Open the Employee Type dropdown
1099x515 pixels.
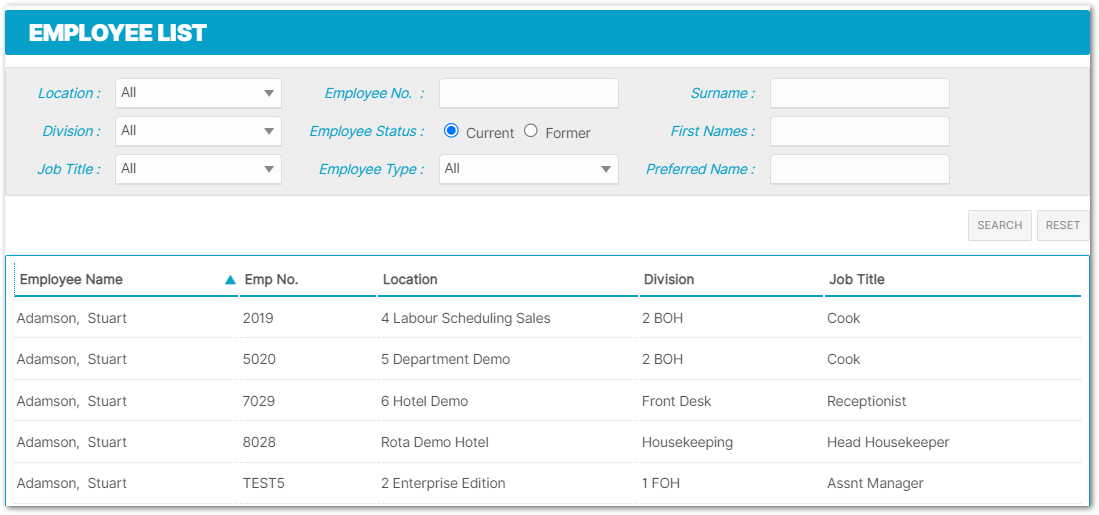pos(528,169)
